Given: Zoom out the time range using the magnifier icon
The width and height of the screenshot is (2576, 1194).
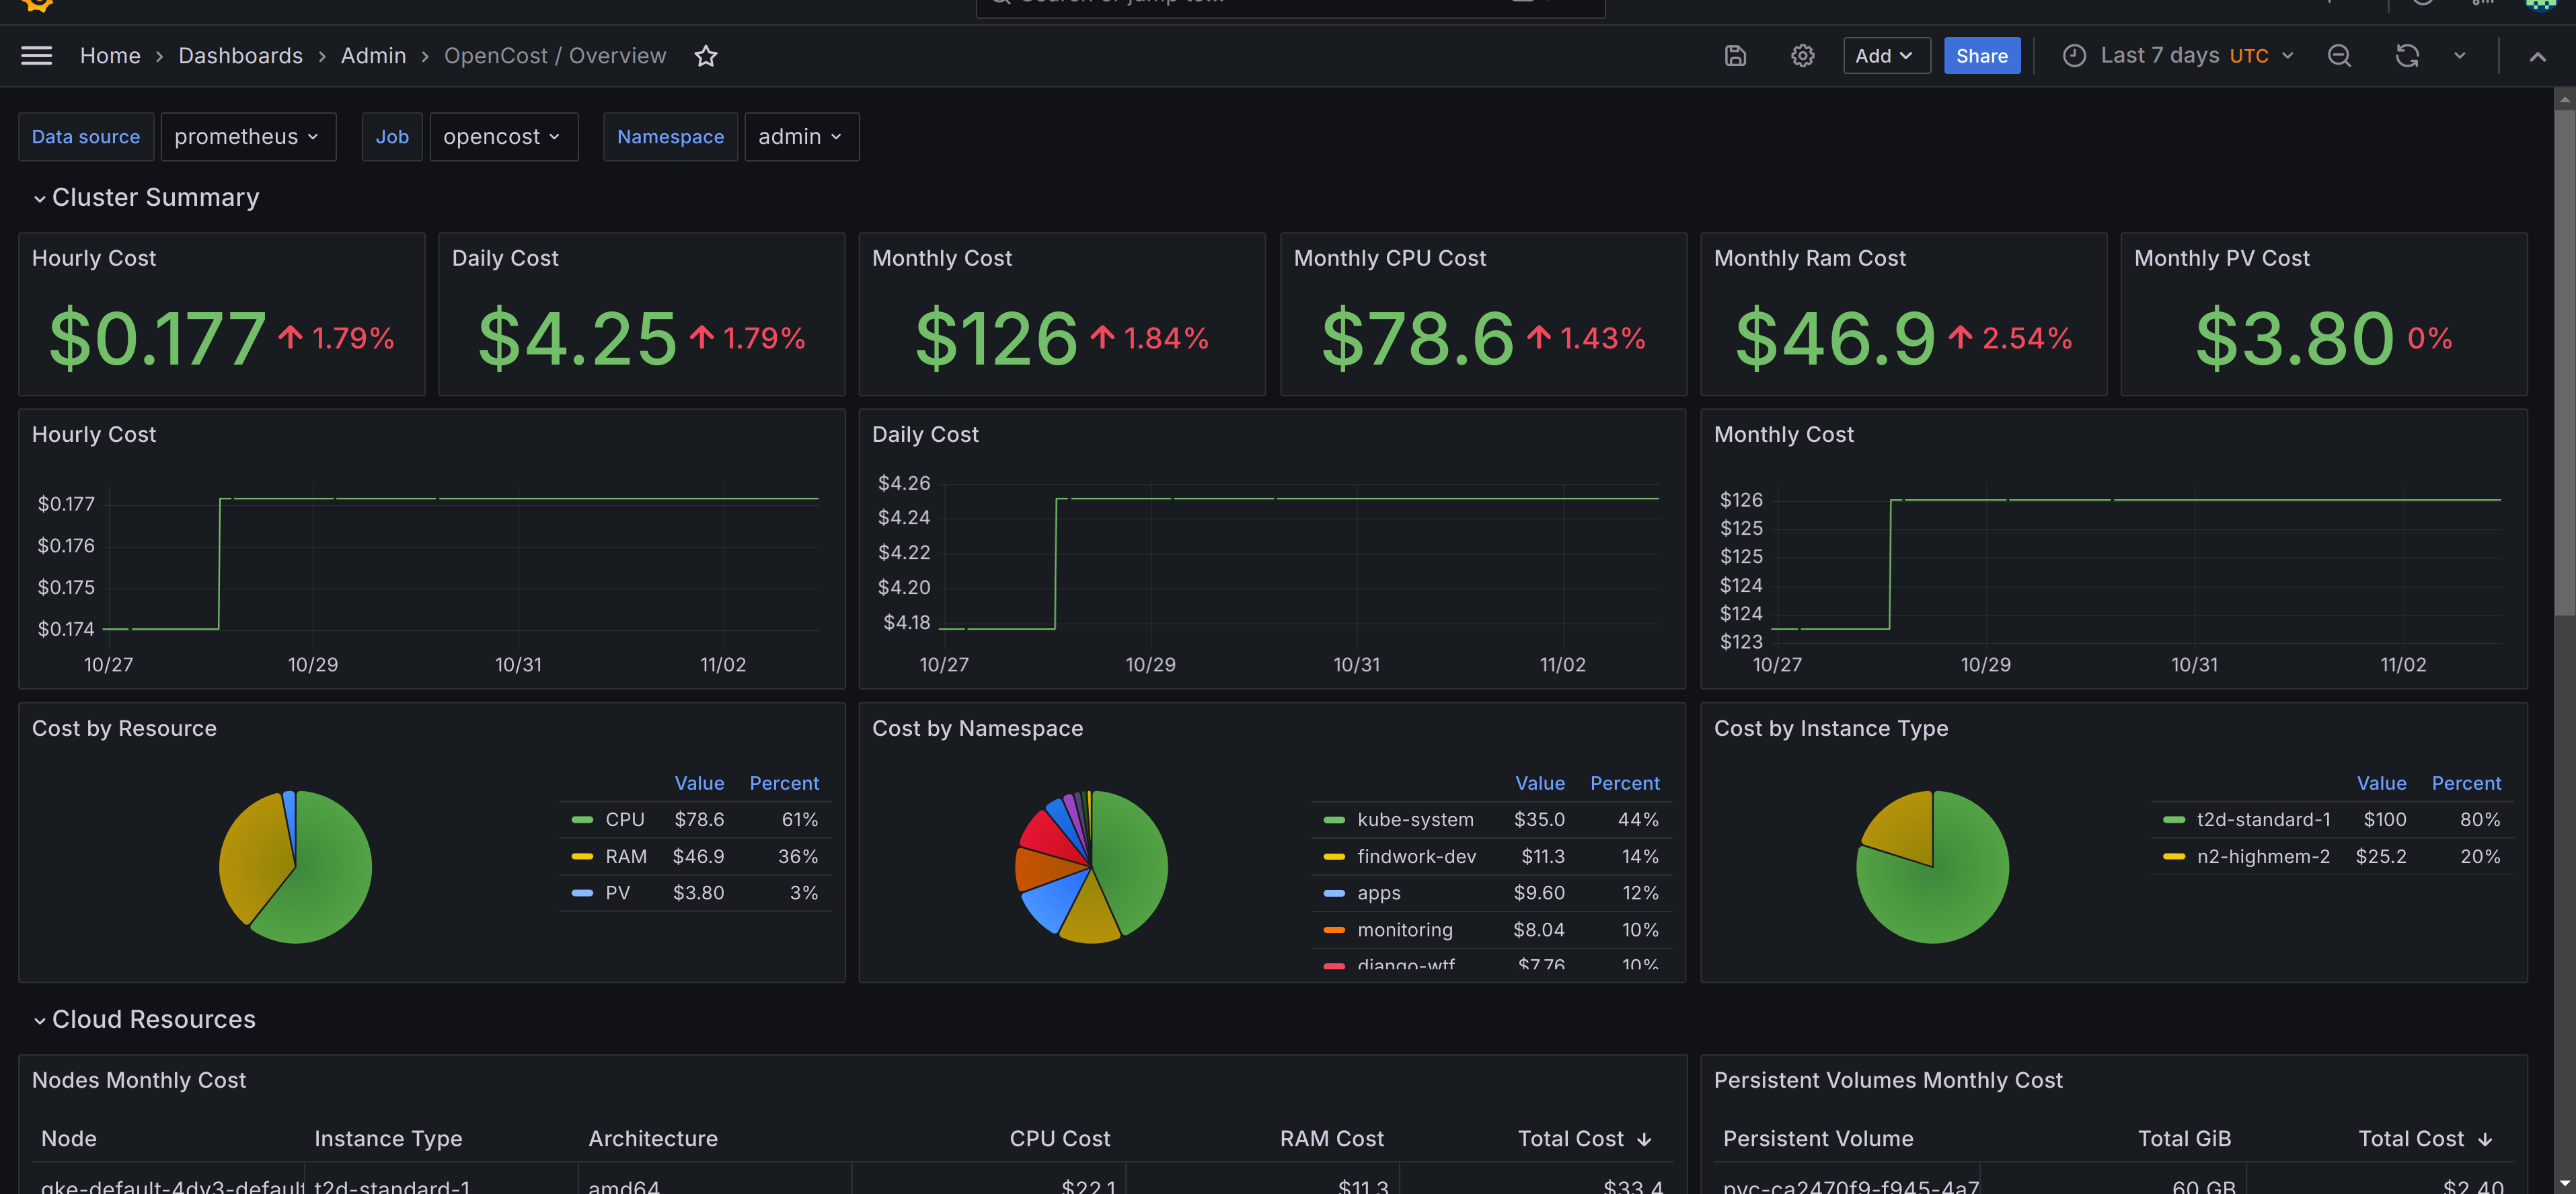Looking at the screenshot, I should point(2339,55).
